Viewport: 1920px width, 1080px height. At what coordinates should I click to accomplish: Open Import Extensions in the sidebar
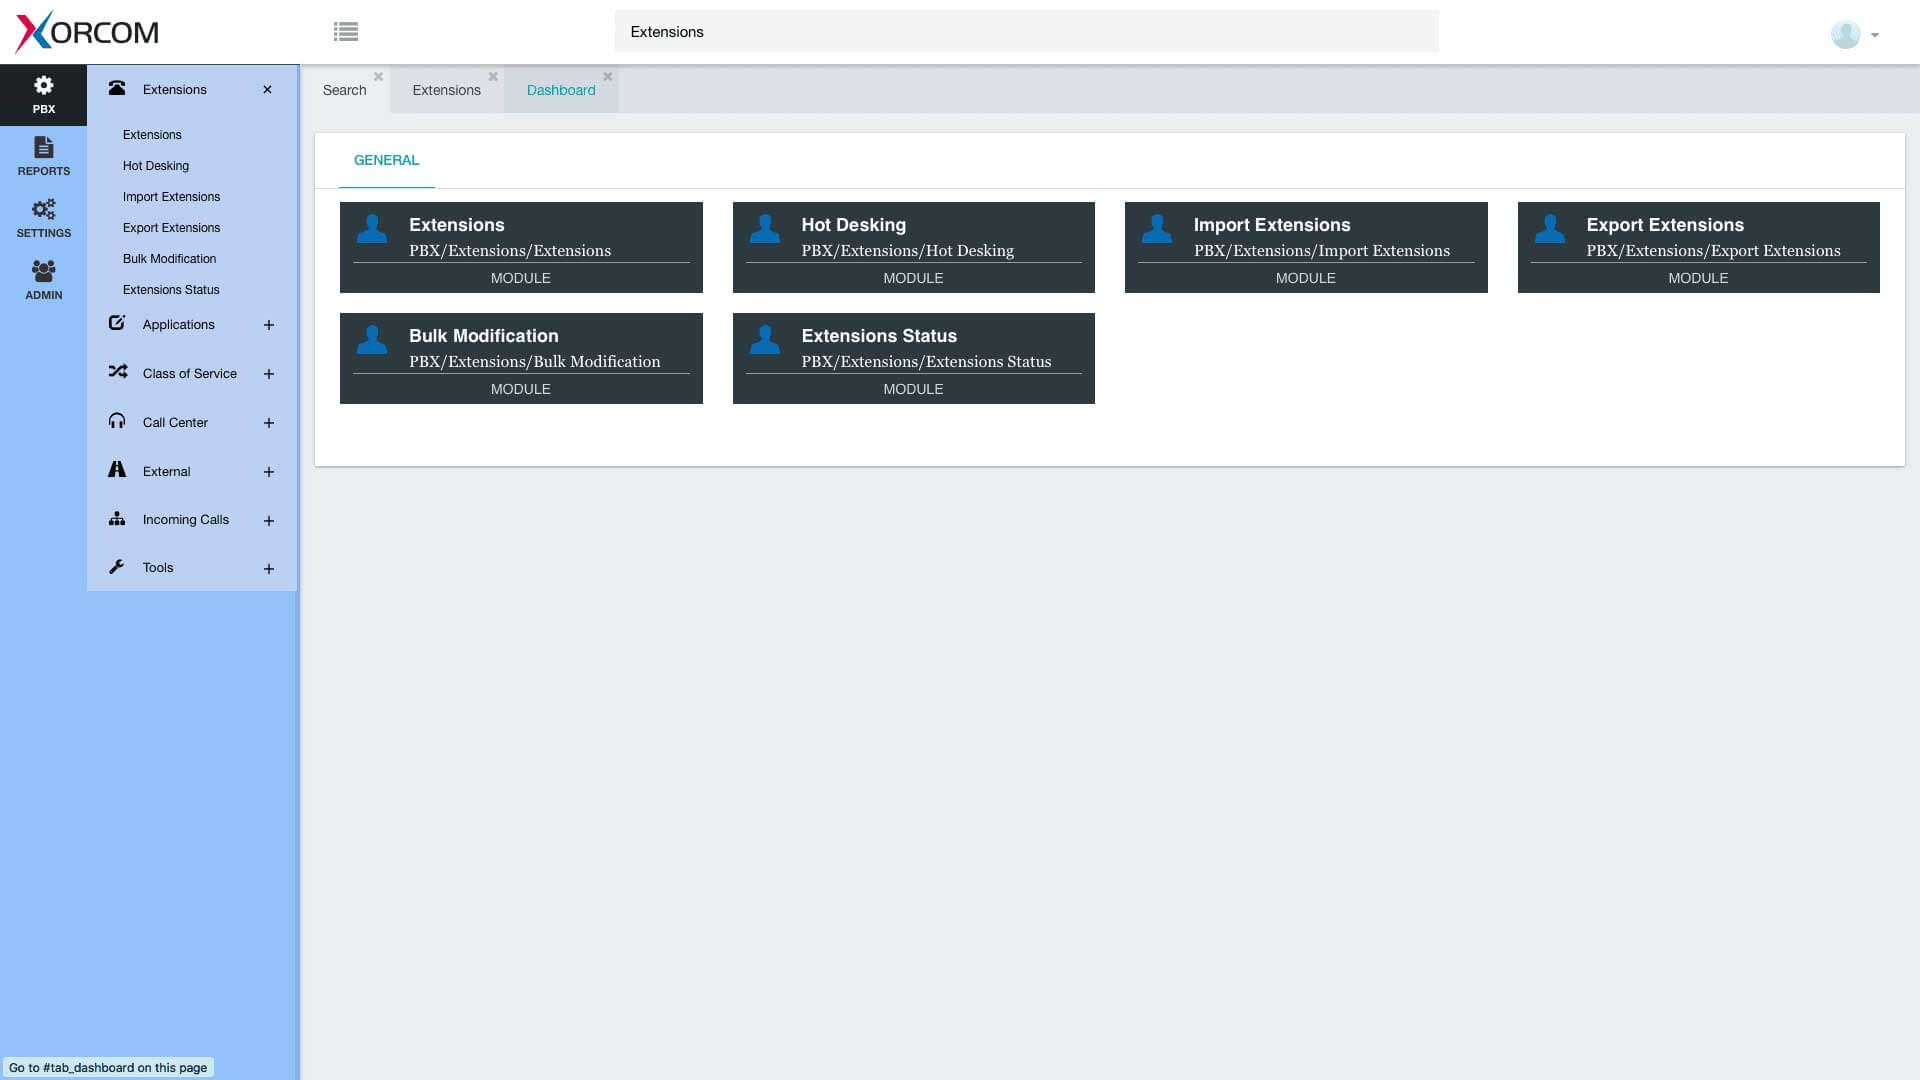171,197
